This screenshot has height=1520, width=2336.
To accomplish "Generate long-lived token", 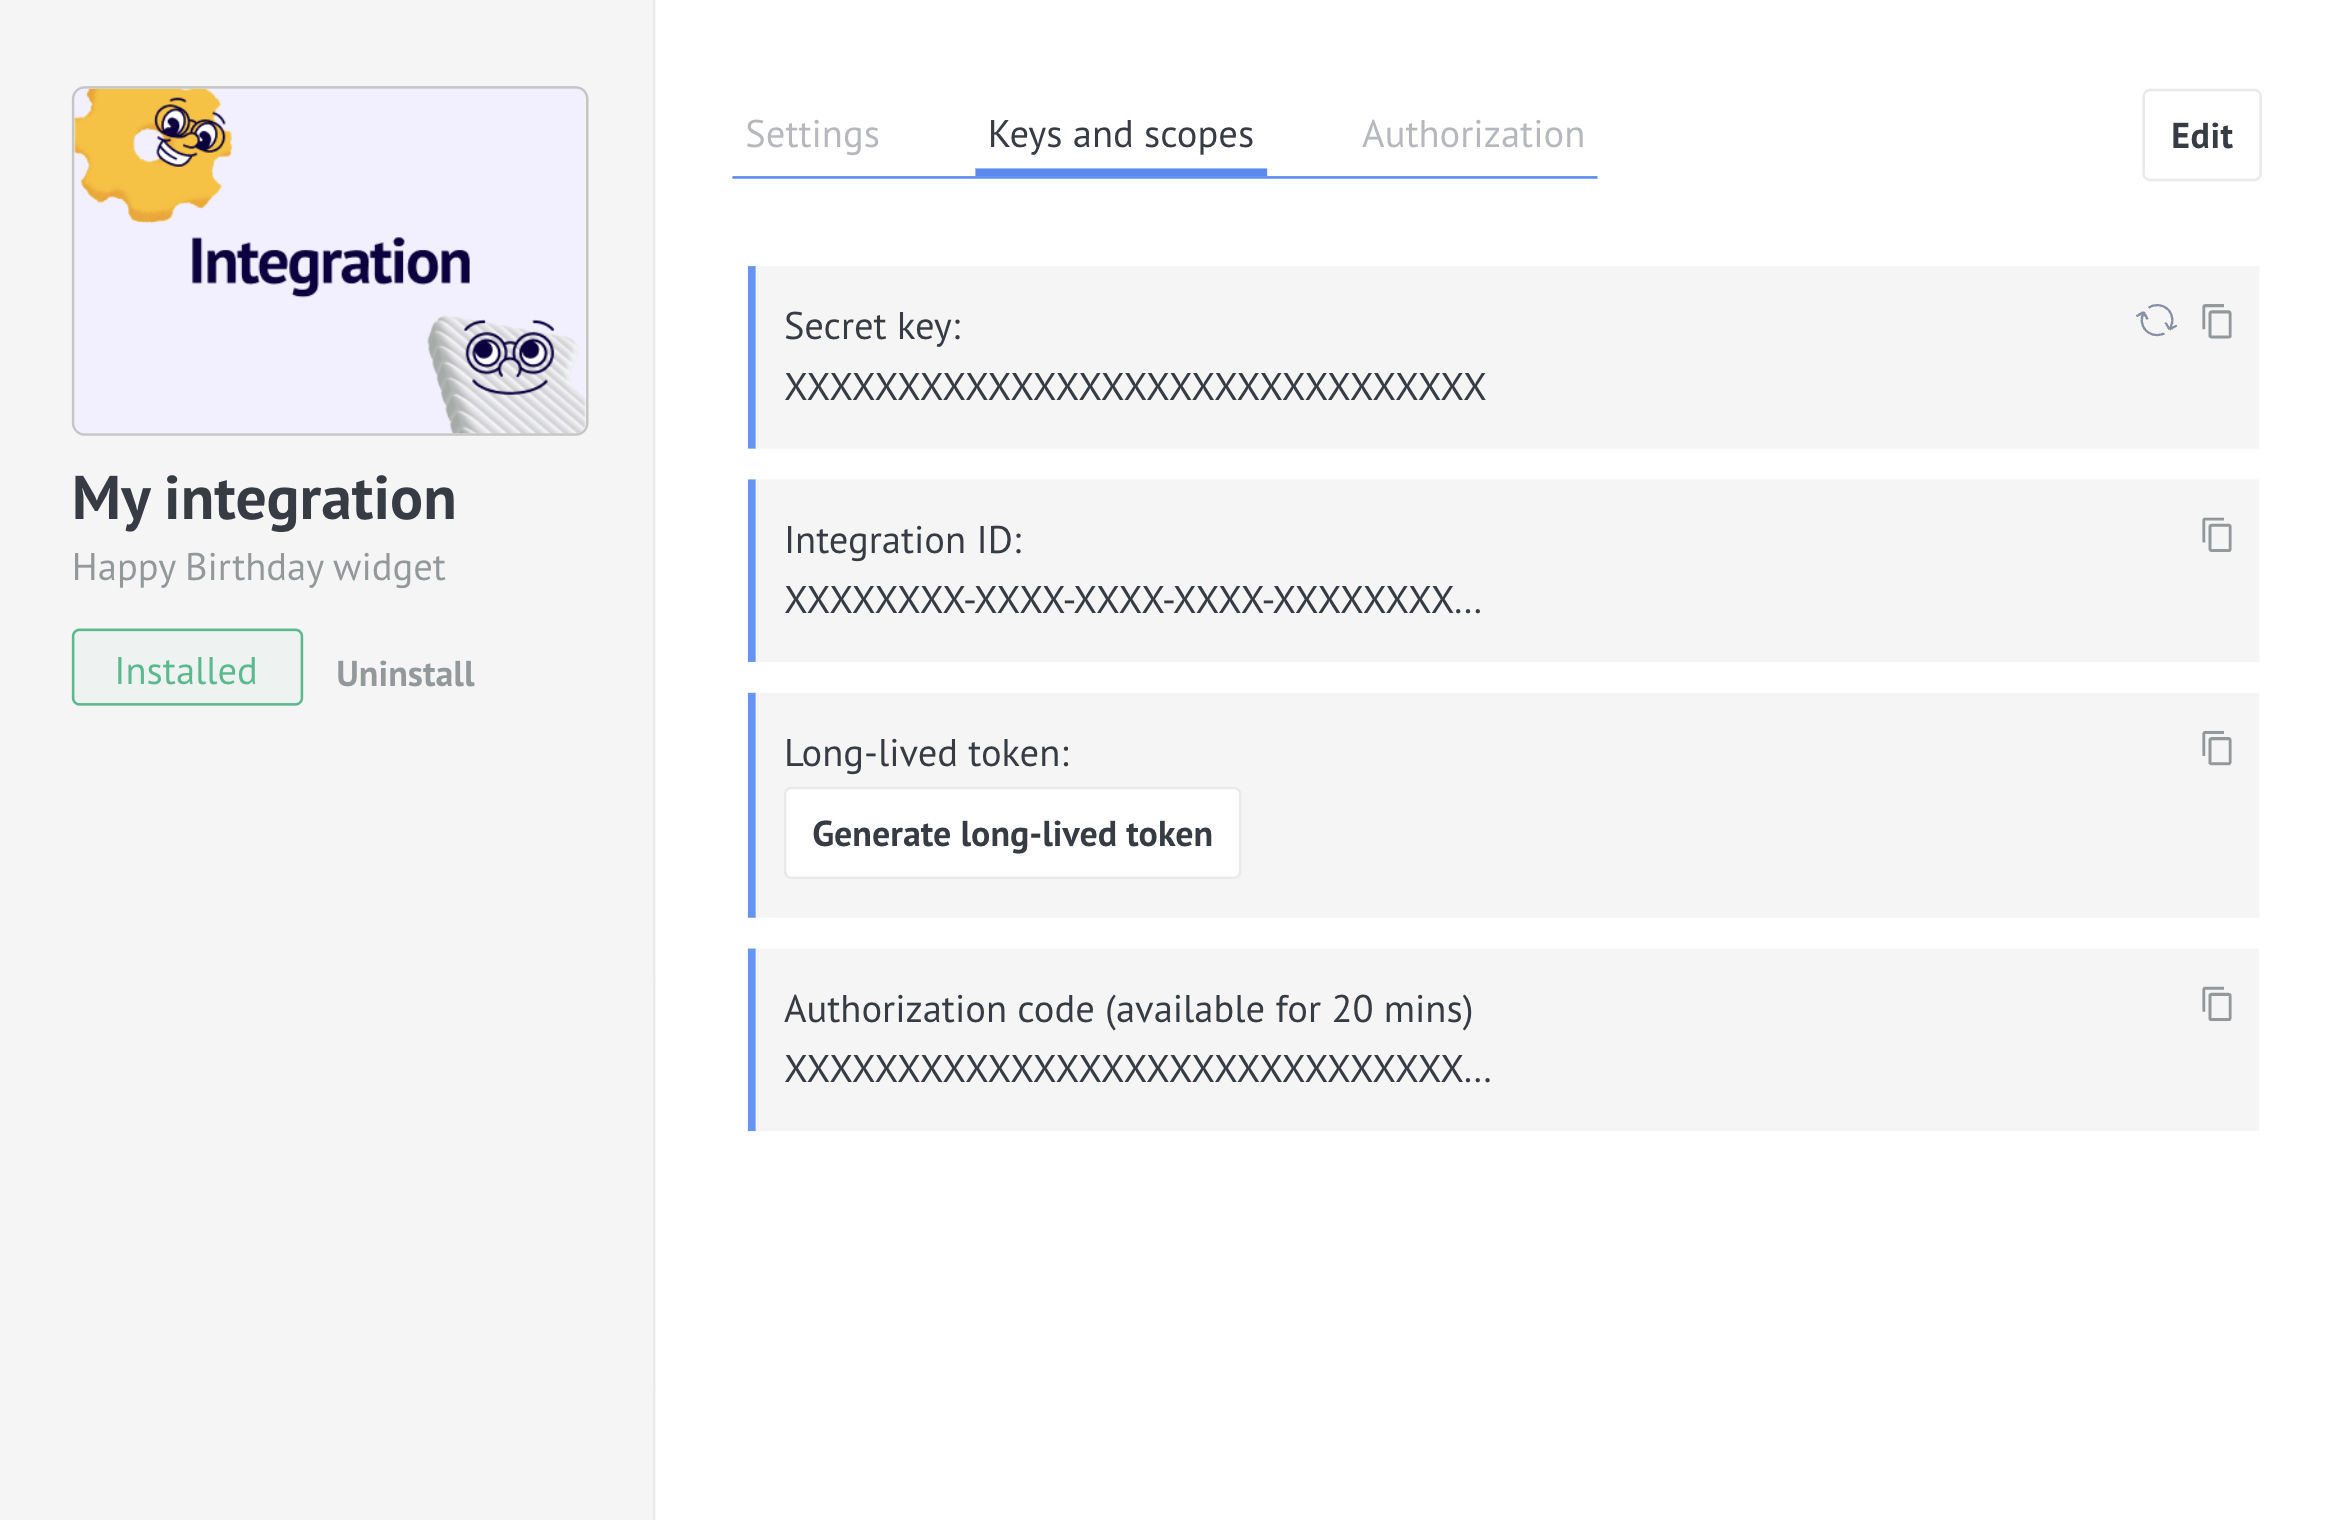I will 1011,834.
